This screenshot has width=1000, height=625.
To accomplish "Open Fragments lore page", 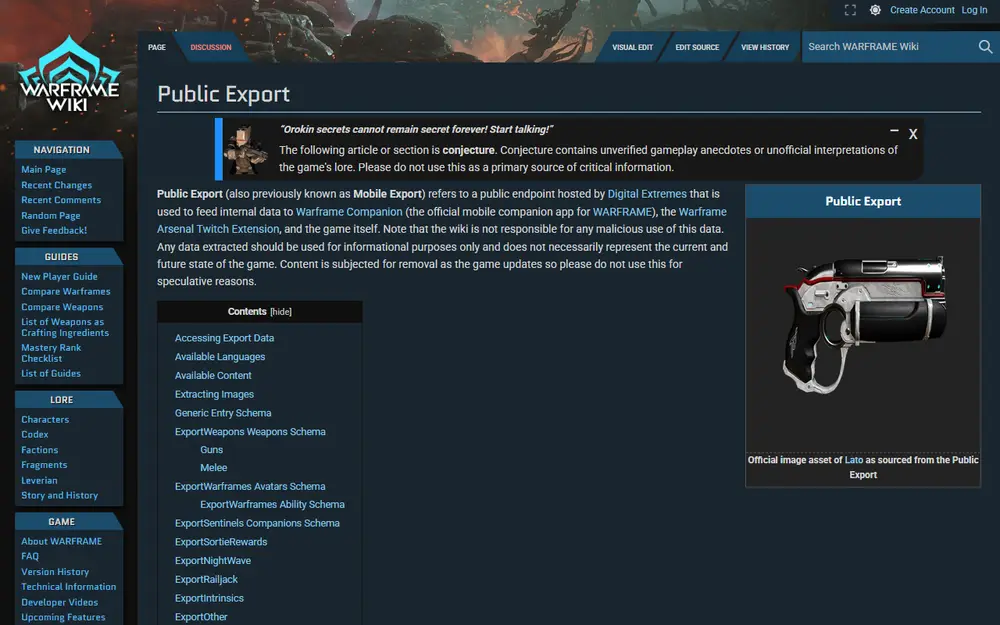I will click(44, 466).
